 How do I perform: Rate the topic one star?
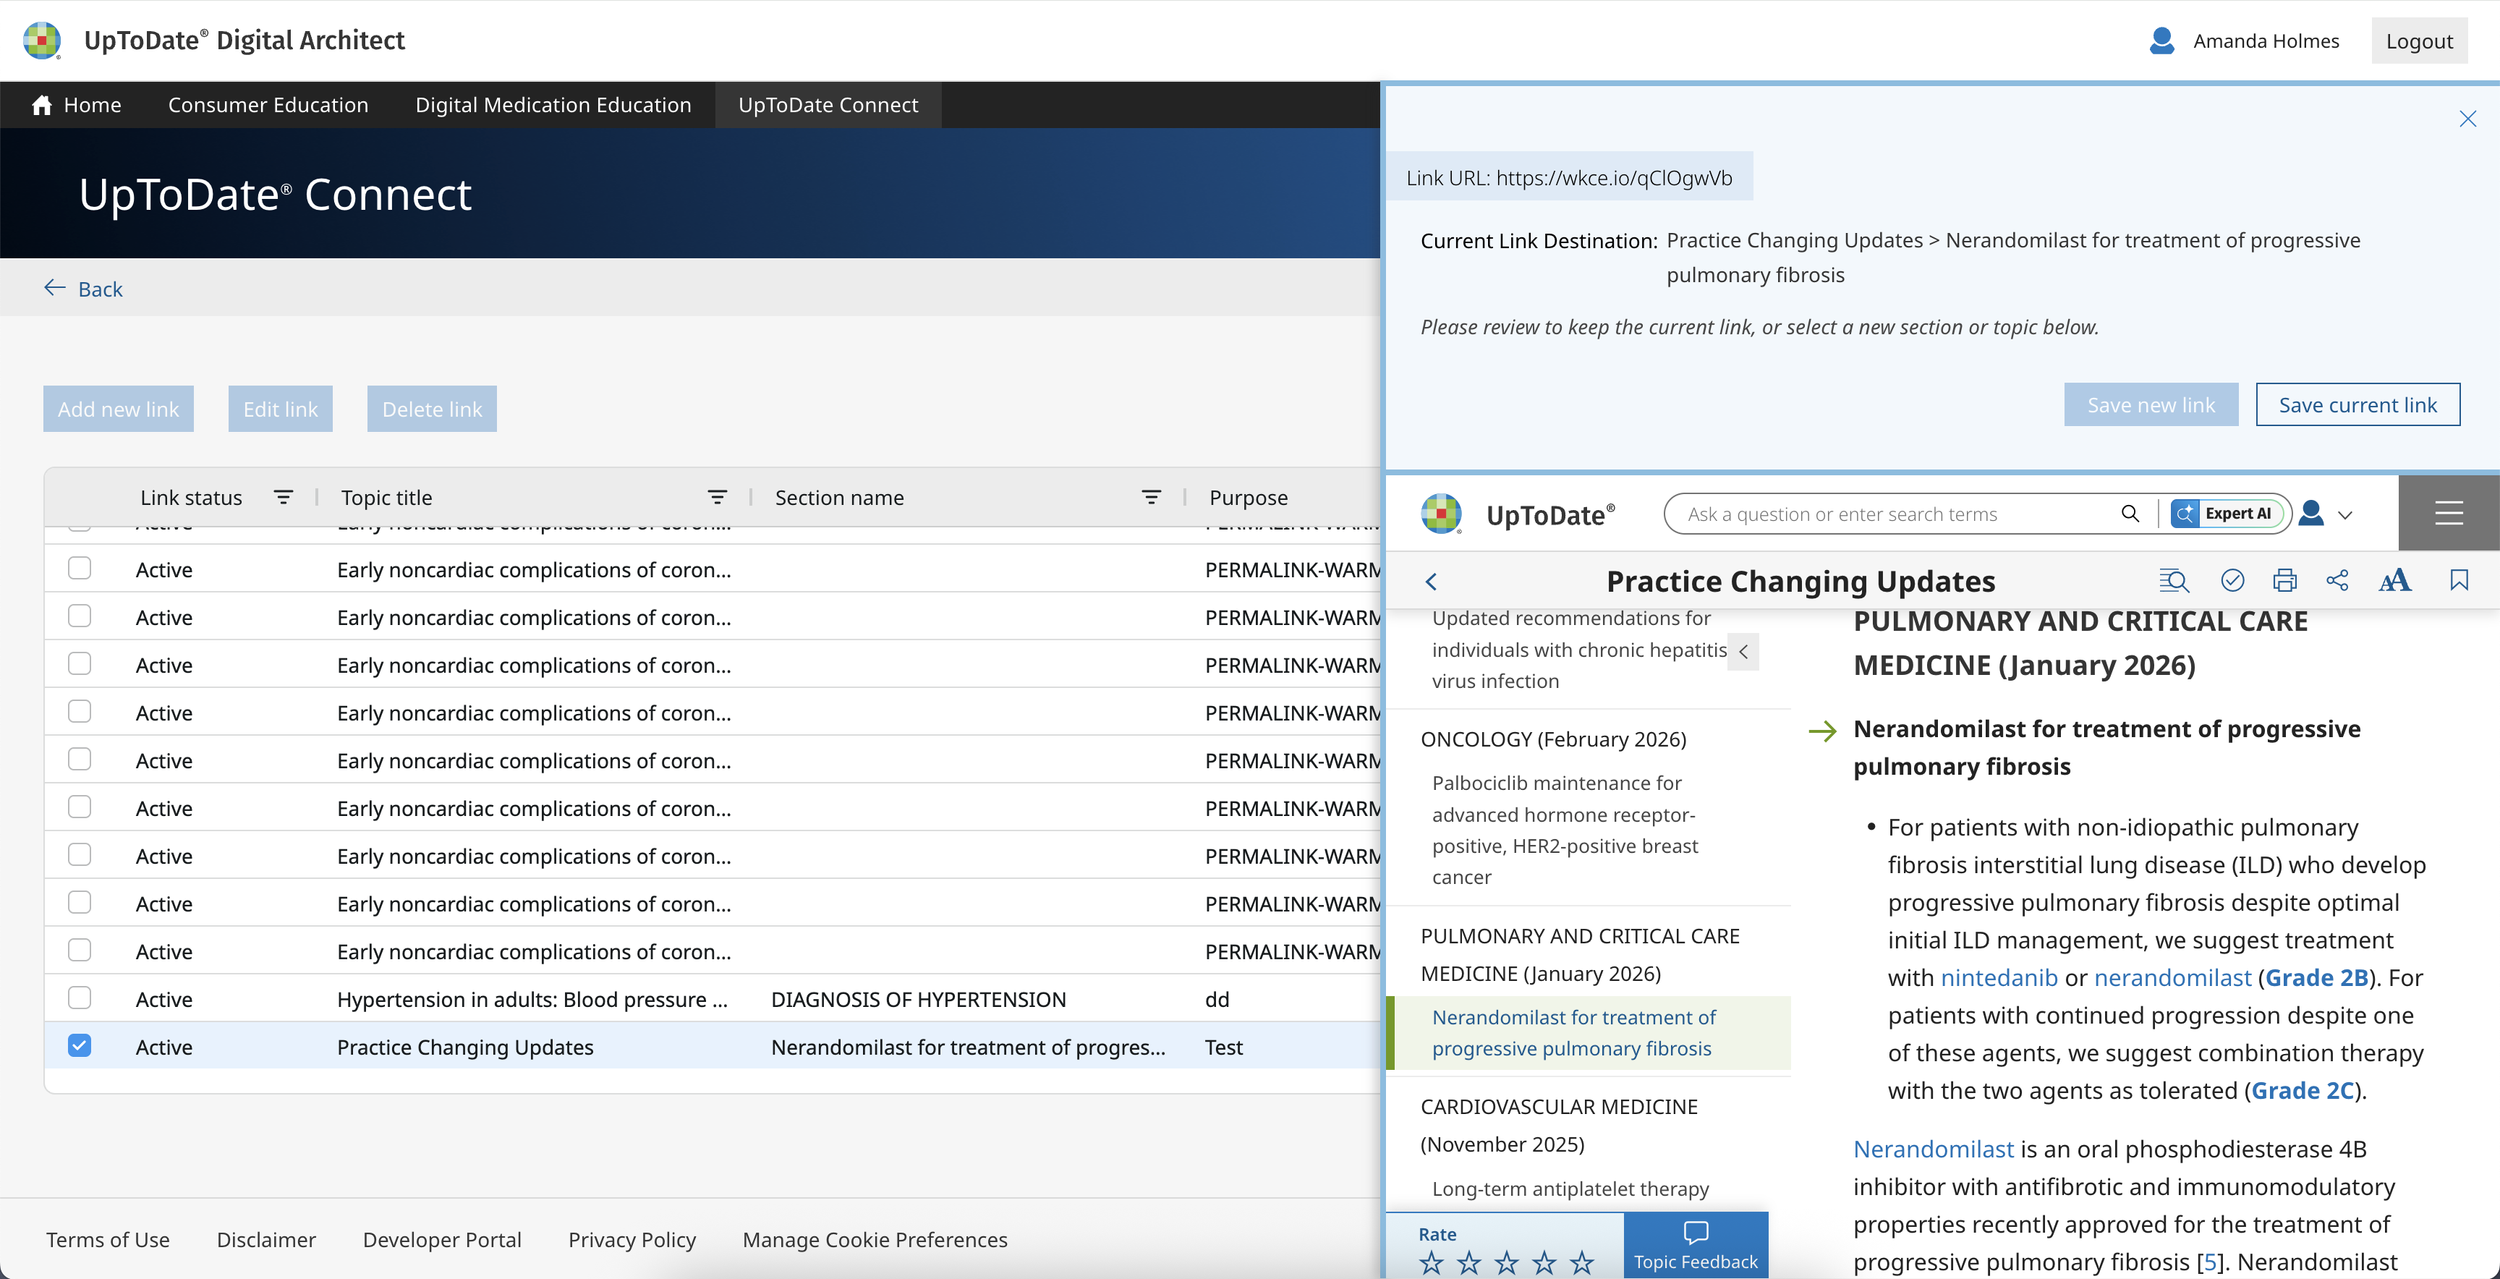(x=1431, y=1263)
